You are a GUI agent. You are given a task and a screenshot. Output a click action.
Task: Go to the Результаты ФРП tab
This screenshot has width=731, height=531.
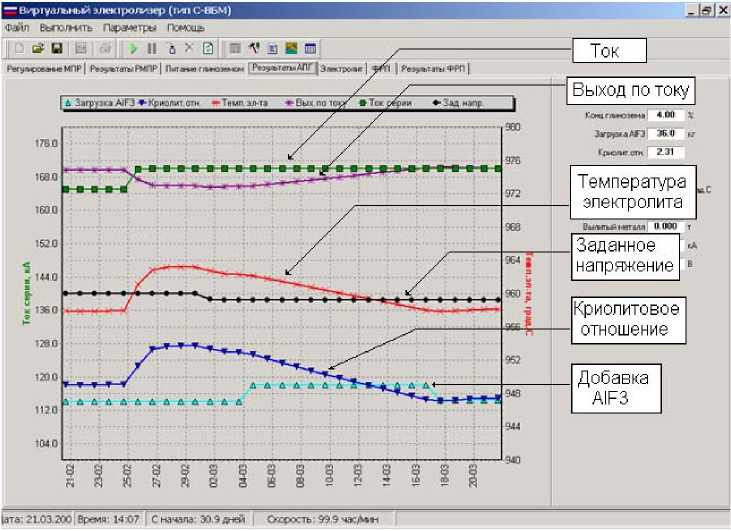435,69
